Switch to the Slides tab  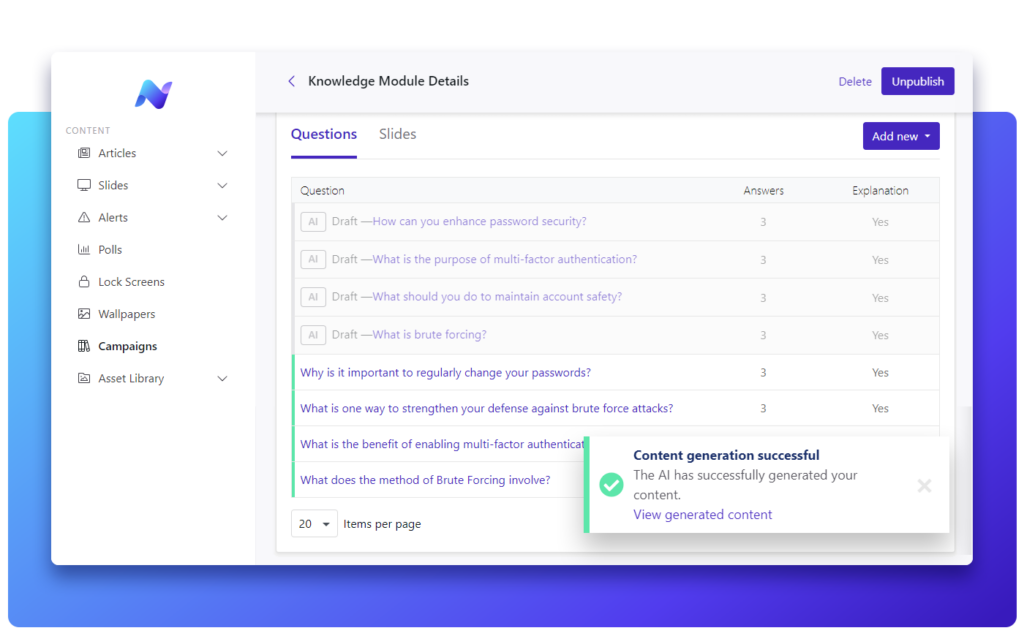pyautogui.click(x=397, y=133)
